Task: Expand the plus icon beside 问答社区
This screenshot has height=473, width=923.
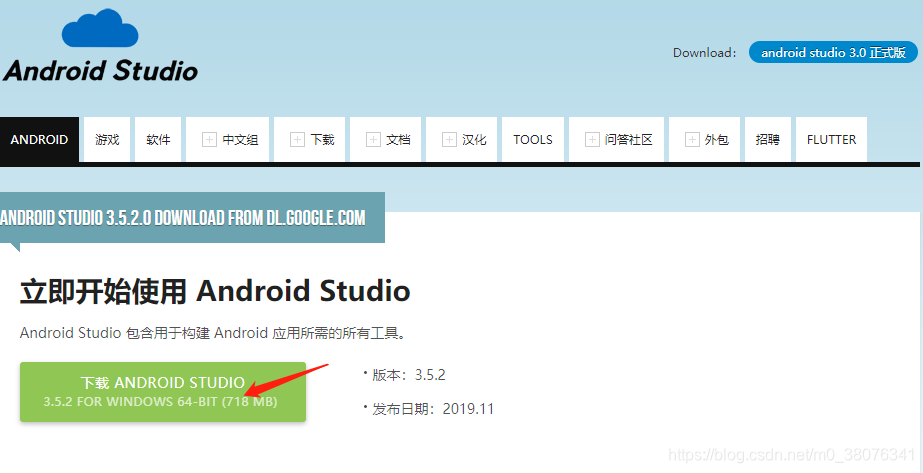Action: point(592,140)
